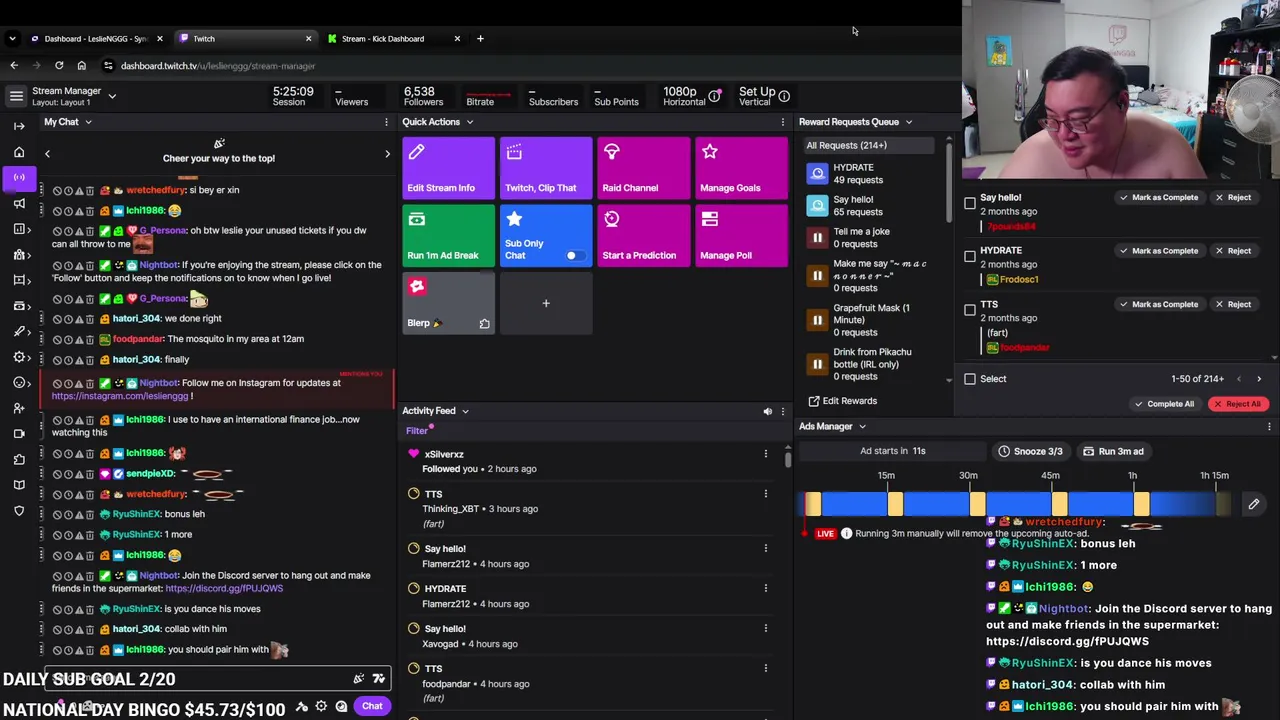Open browser tab list dropdown arrow
This screenshot has width=1280, height=720.
(12, 39)
